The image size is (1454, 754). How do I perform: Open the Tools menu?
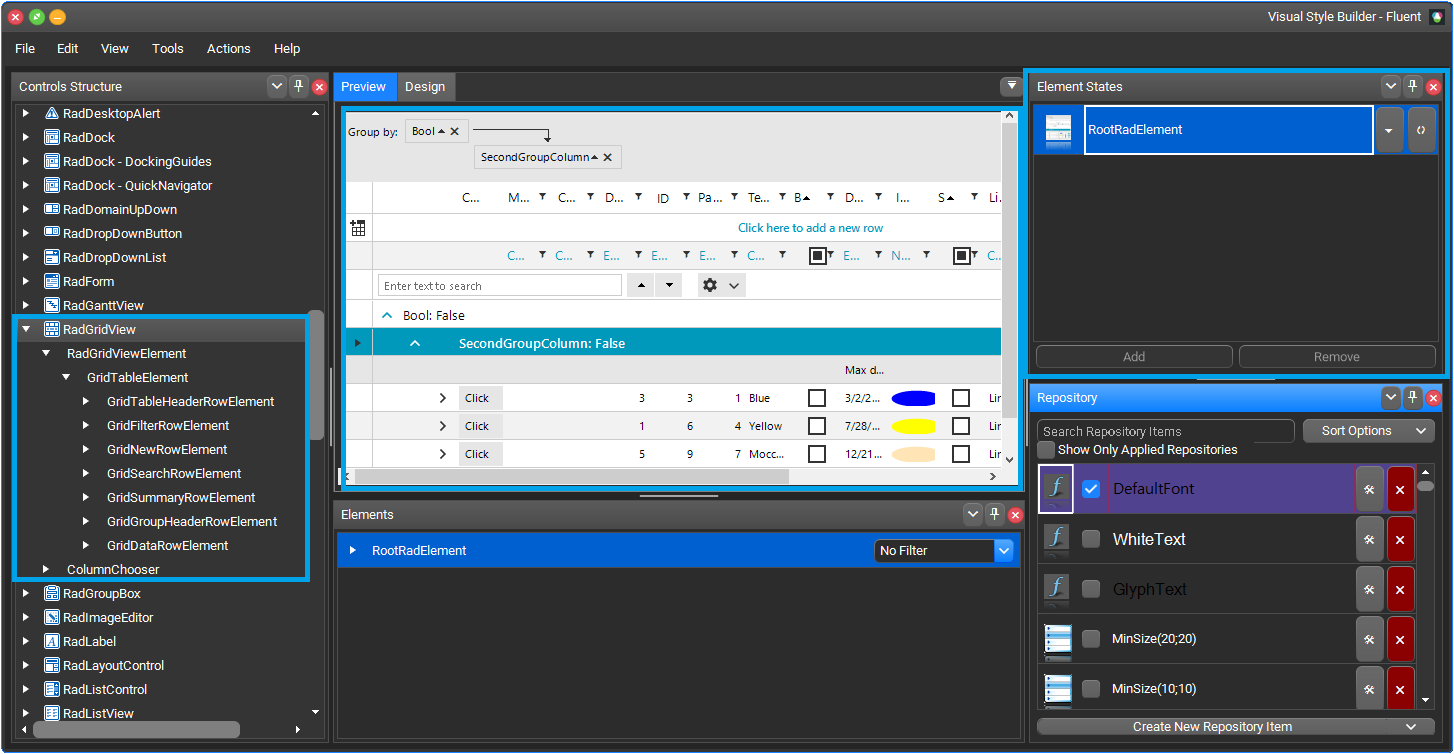[x=168, y=49]
